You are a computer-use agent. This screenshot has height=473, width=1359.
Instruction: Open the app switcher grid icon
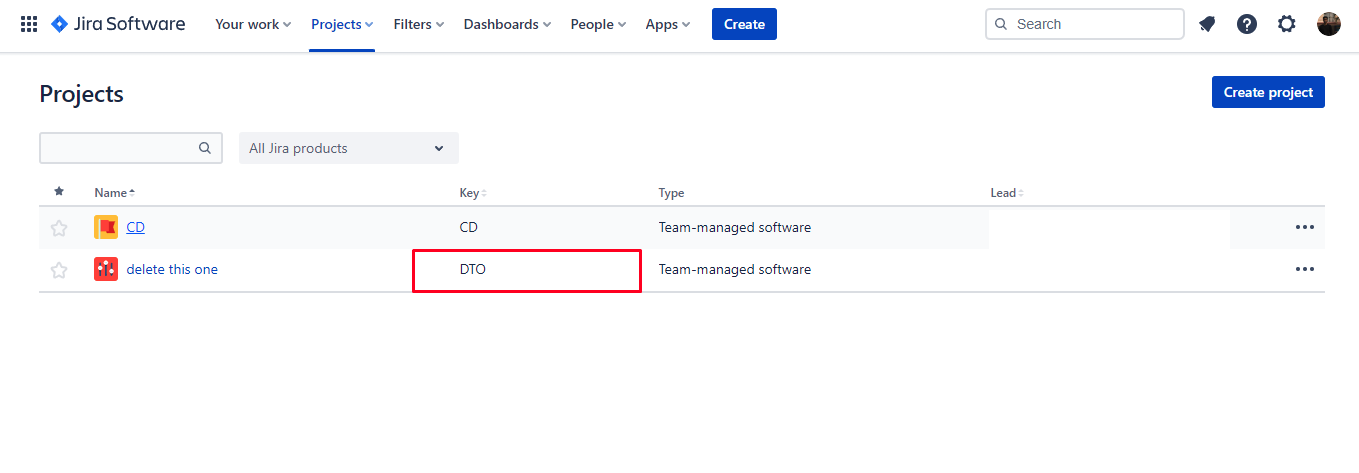click(29, 24)
